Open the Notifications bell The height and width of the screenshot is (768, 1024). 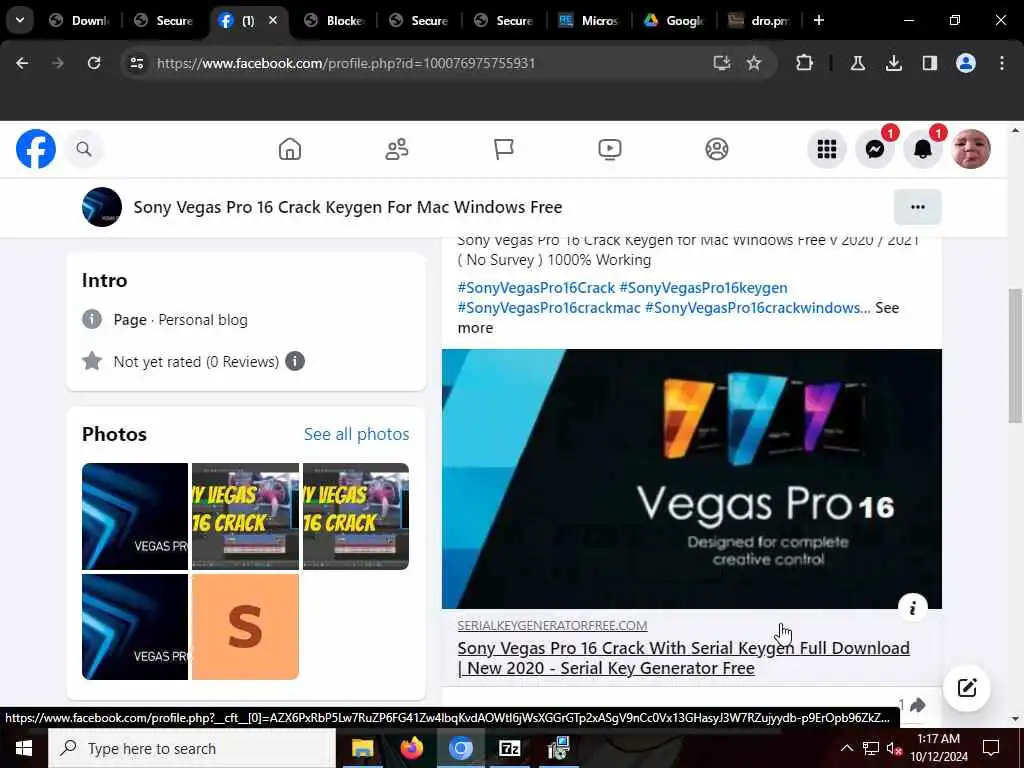(923, 149)
